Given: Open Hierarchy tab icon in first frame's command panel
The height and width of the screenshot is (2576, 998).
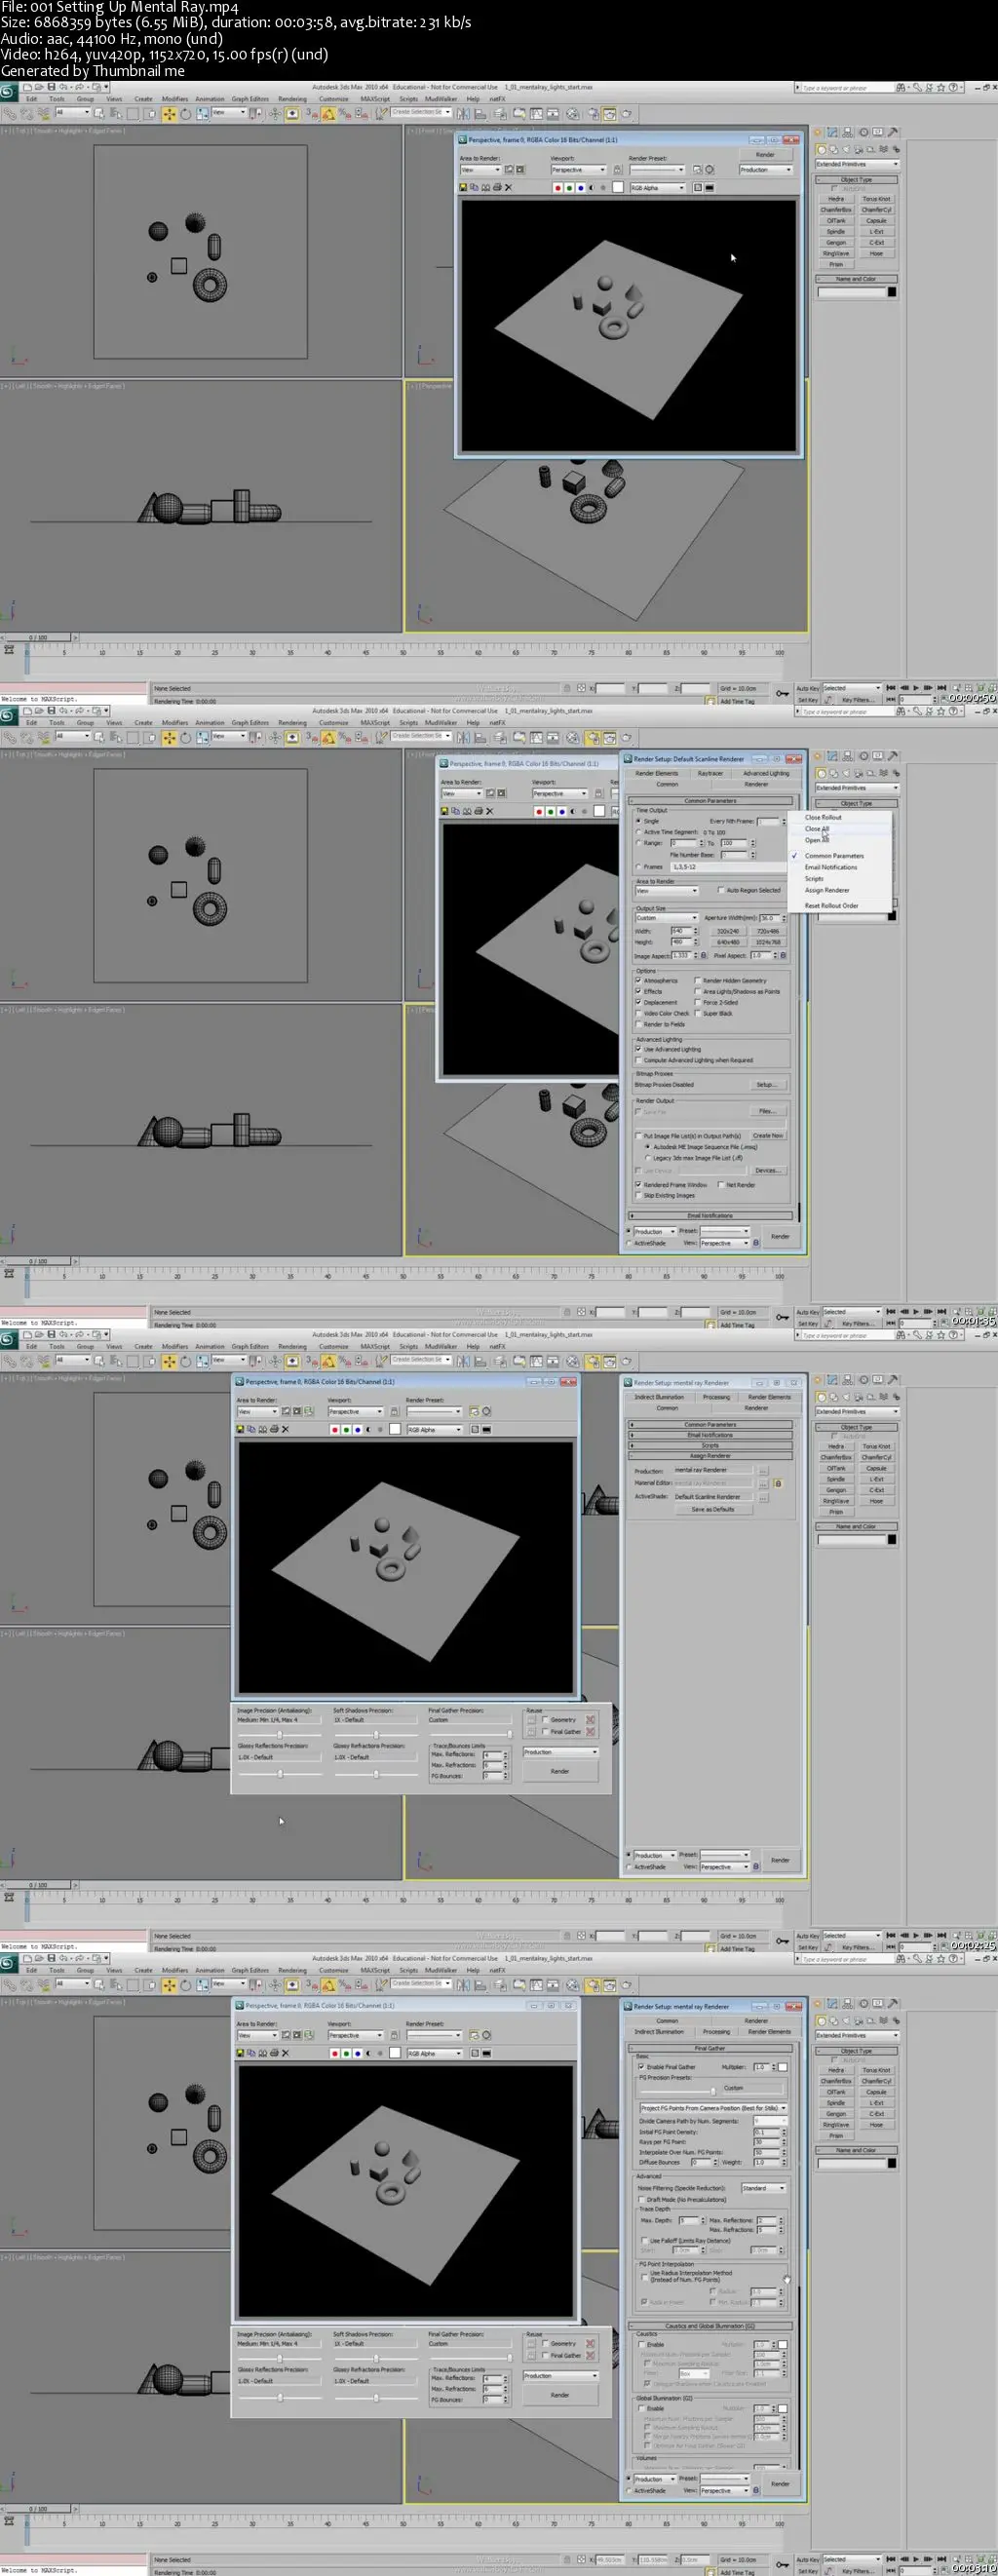Looking at the screenshot, I should tap(849, 132).
